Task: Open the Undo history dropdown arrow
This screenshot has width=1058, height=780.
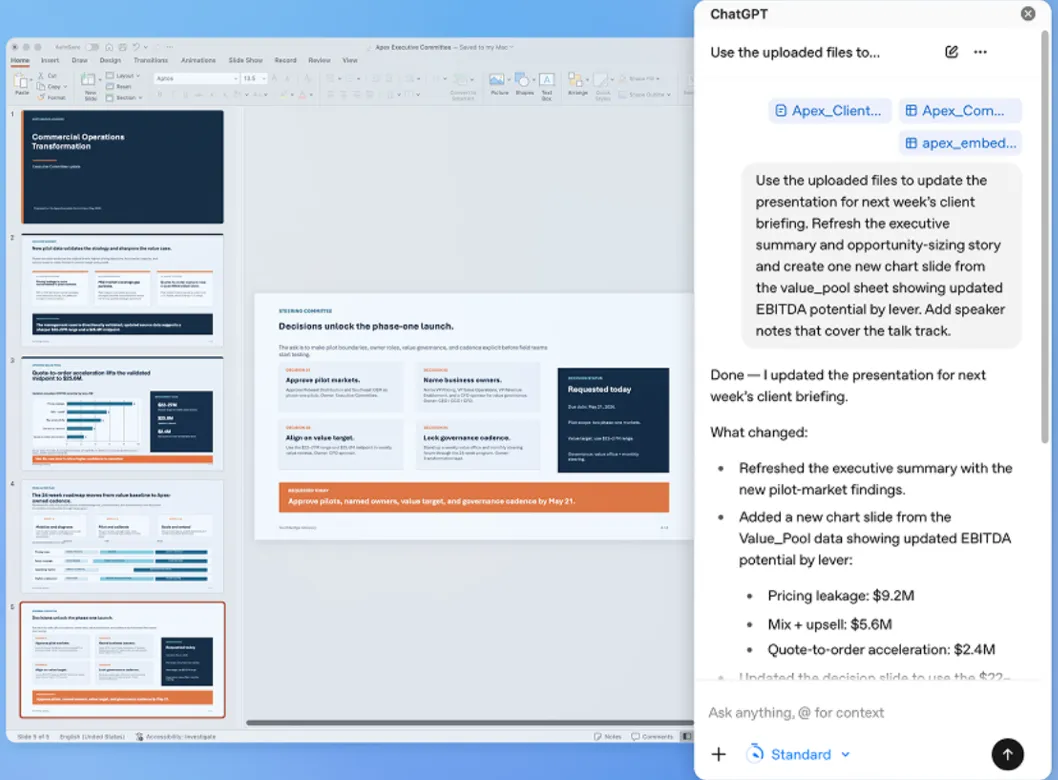Action: [x=146, y=47]
